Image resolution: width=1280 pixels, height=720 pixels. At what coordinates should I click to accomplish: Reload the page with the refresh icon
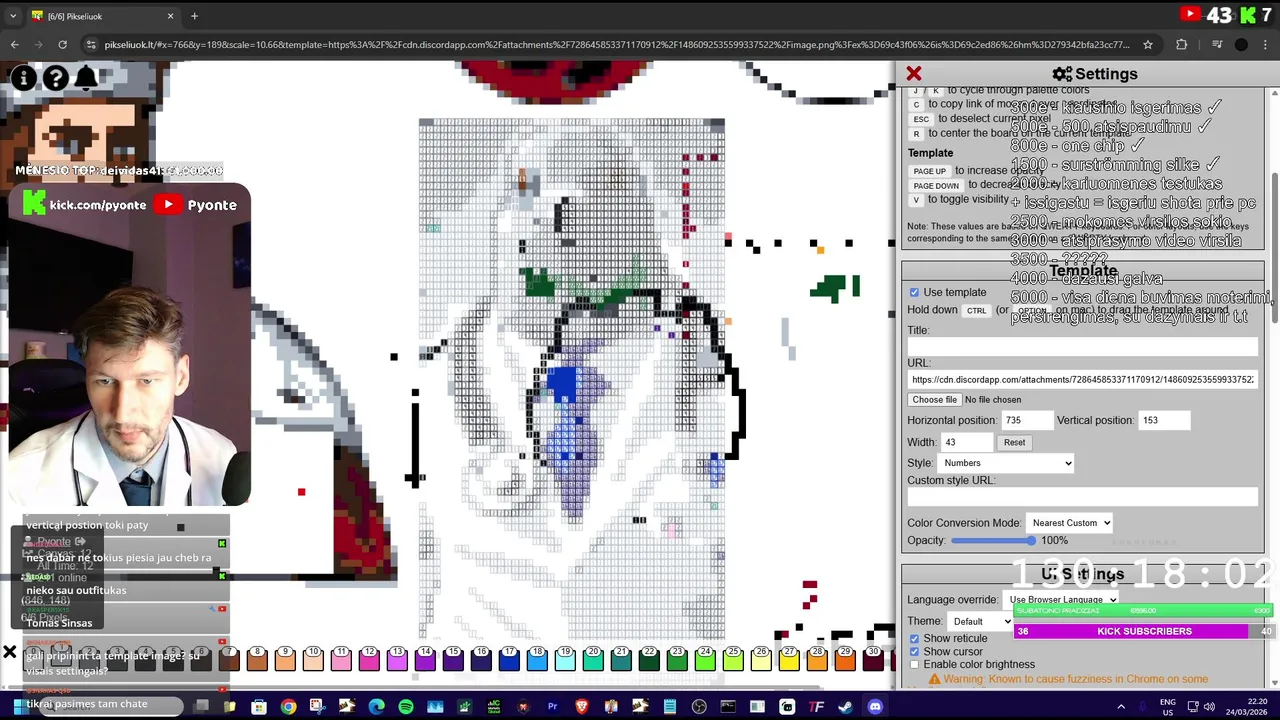[62, 44]
